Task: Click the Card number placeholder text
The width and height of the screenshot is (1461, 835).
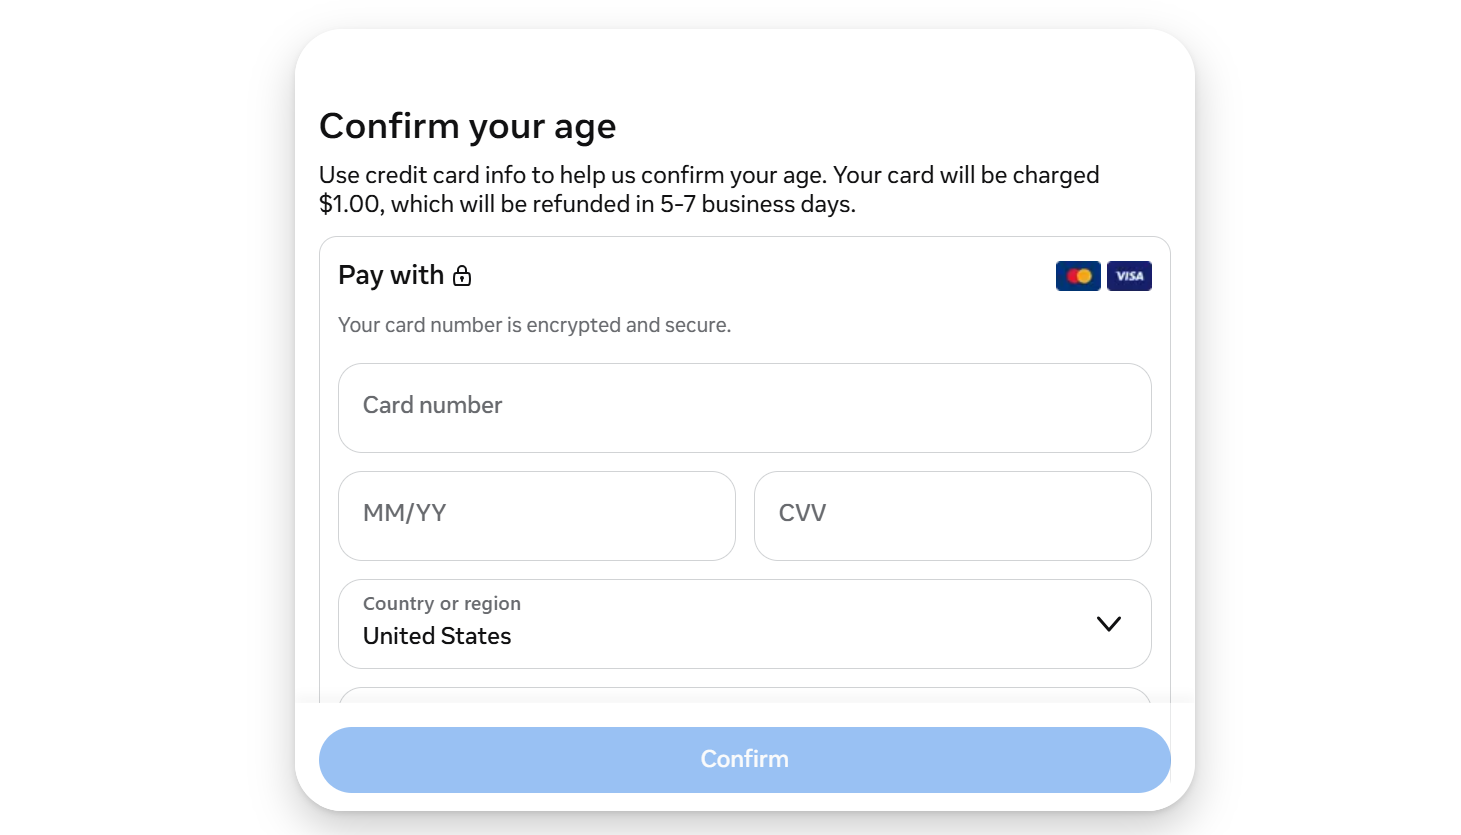Action: point(432,405)
